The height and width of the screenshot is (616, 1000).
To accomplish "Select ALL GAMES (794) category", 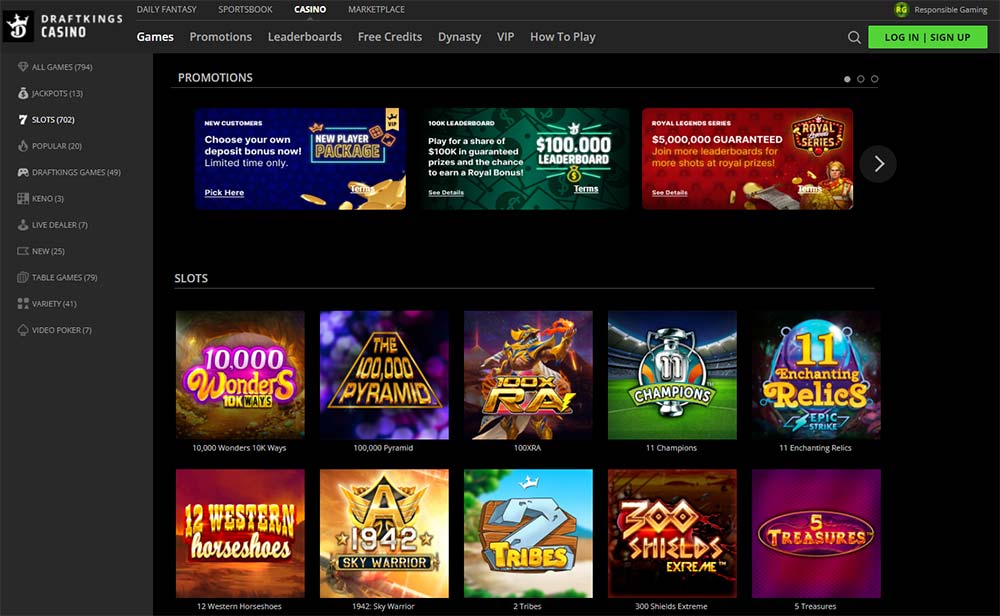I will 62,67.
